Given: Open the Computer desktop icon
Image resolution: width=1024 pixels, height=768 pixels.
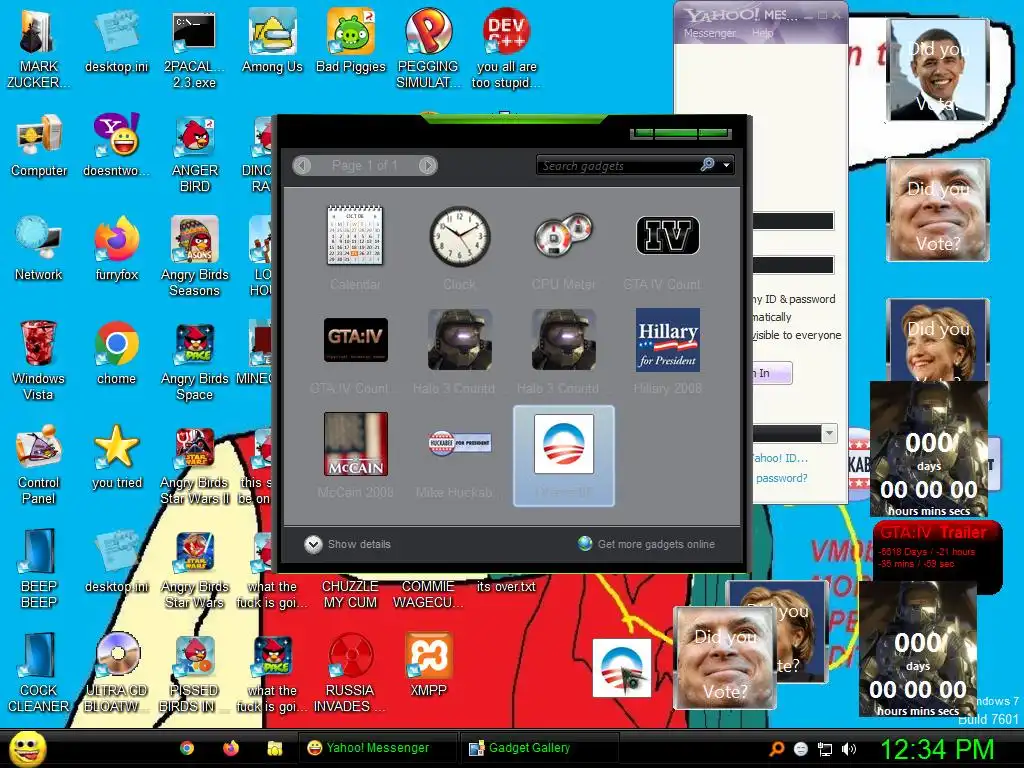Looking at the screenshot, I should (39, 146).
